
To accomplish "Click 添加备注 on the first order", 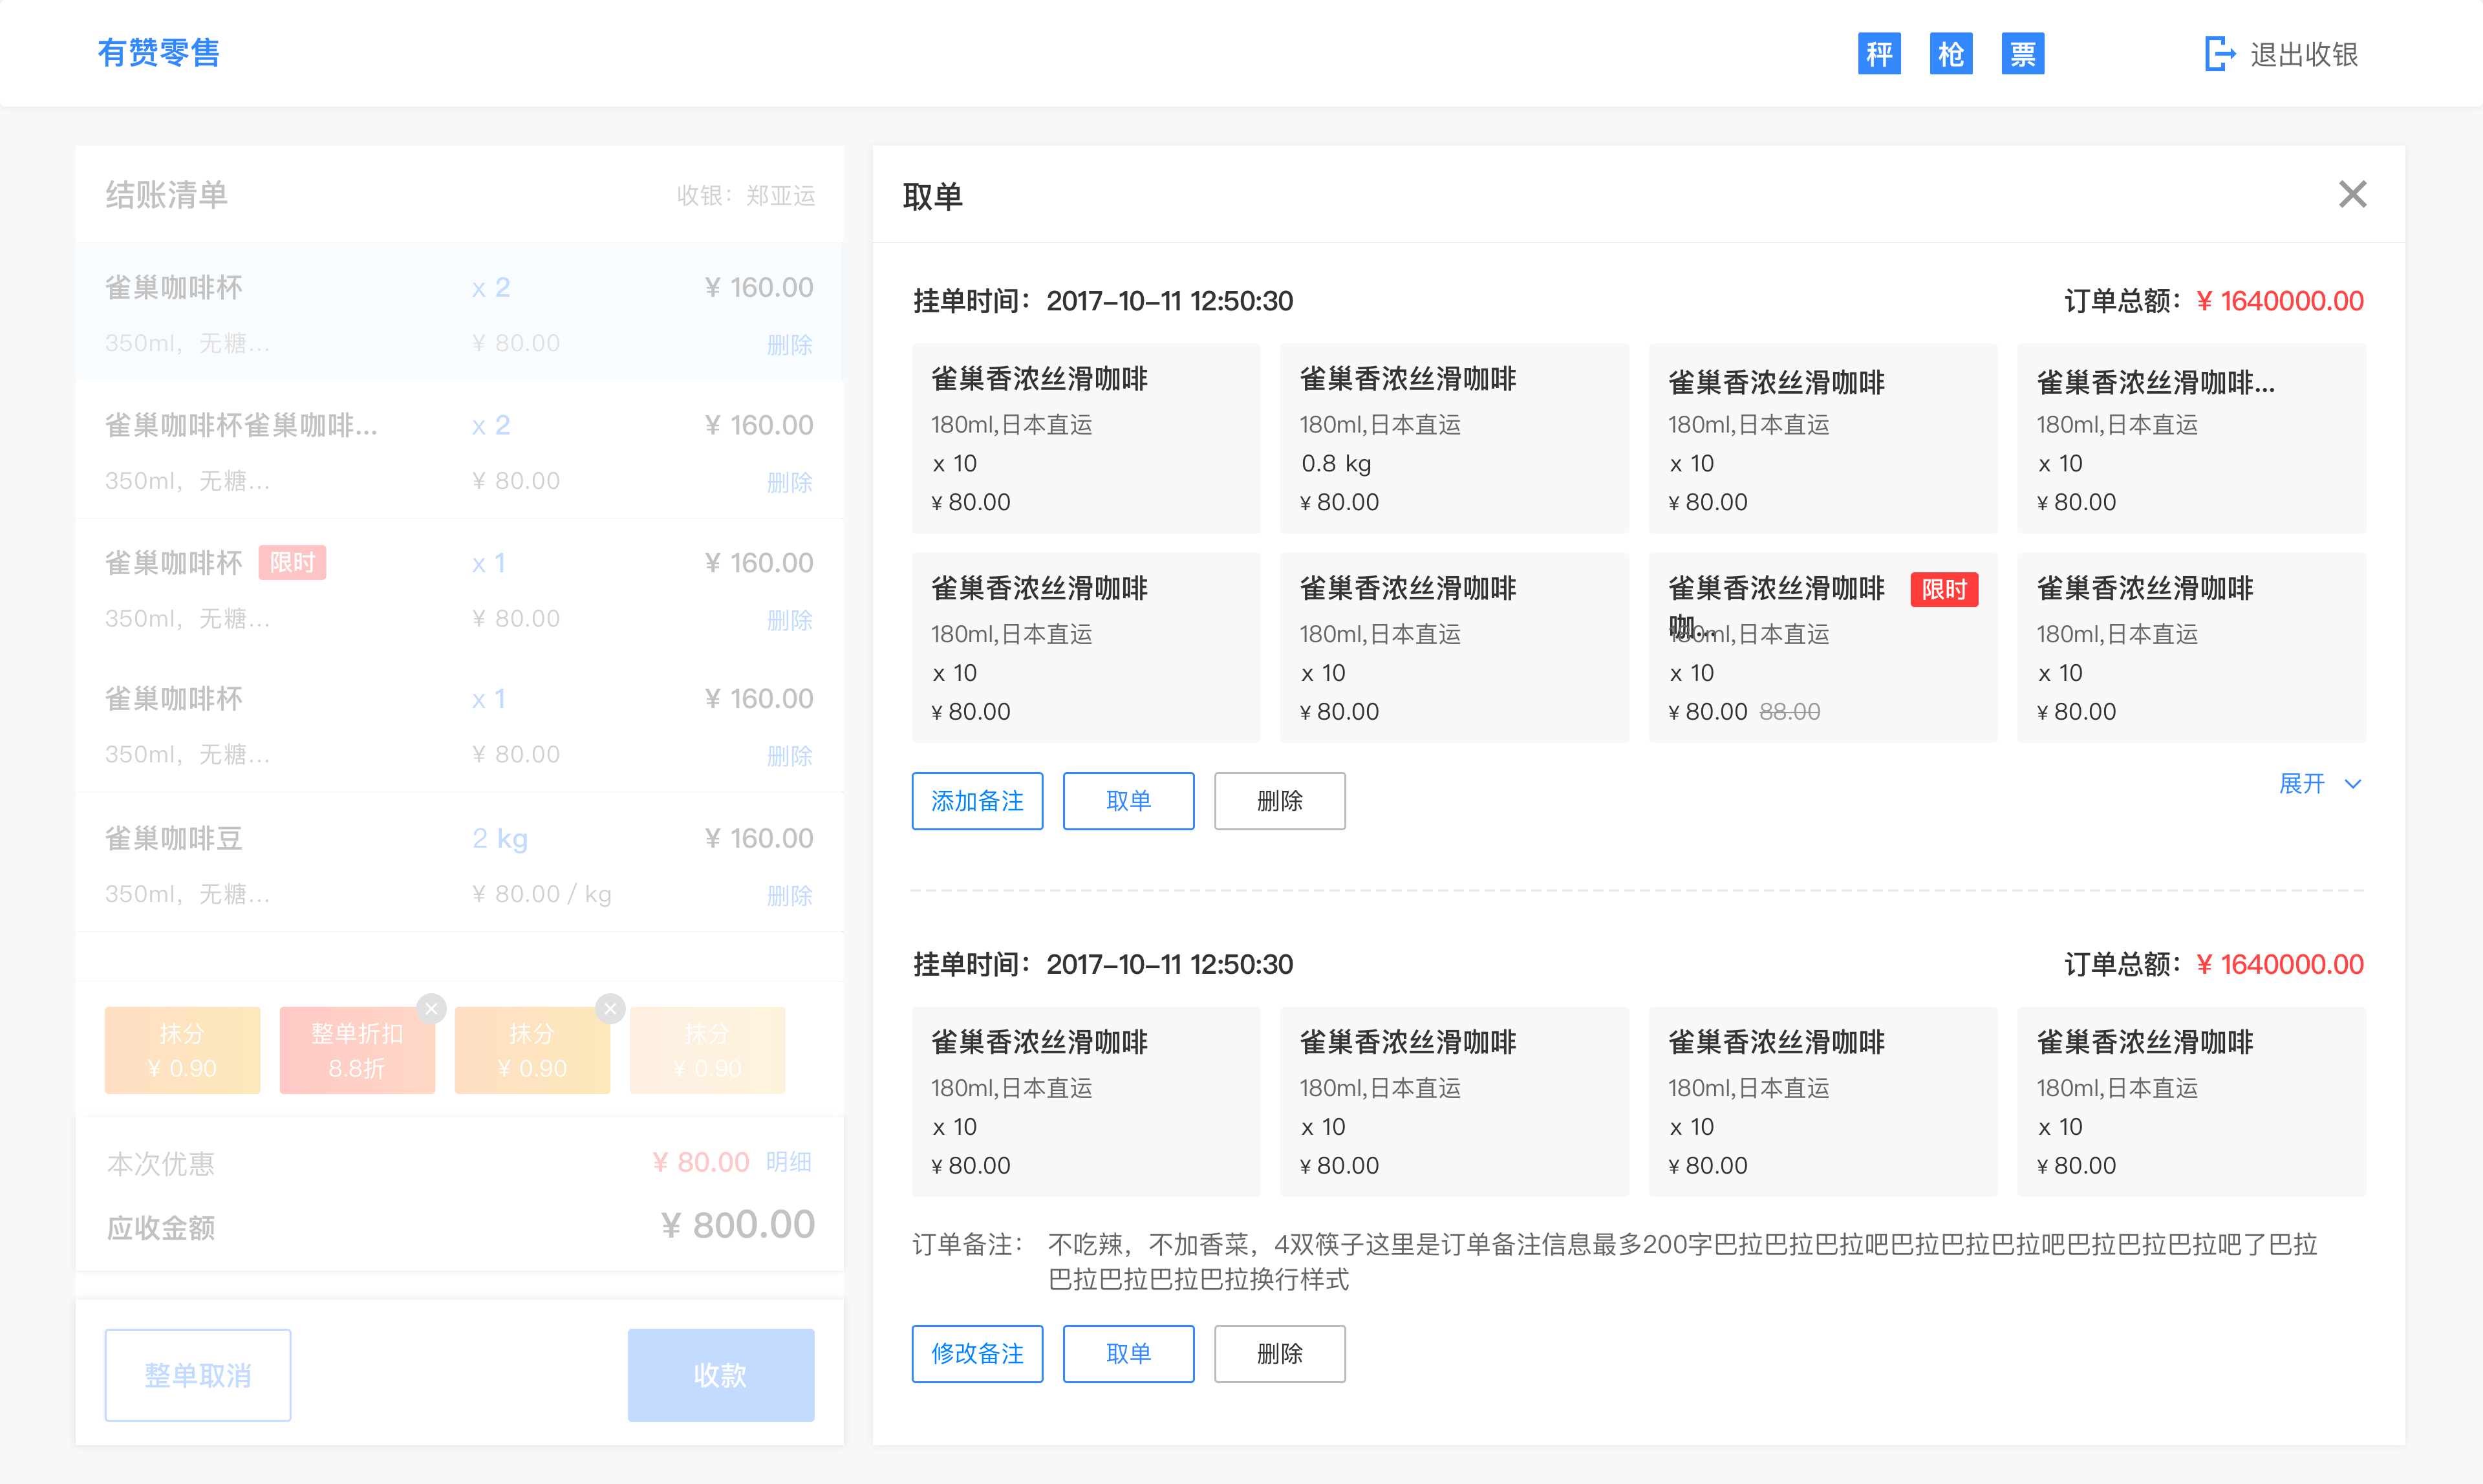I will click(x=977, y=801).
